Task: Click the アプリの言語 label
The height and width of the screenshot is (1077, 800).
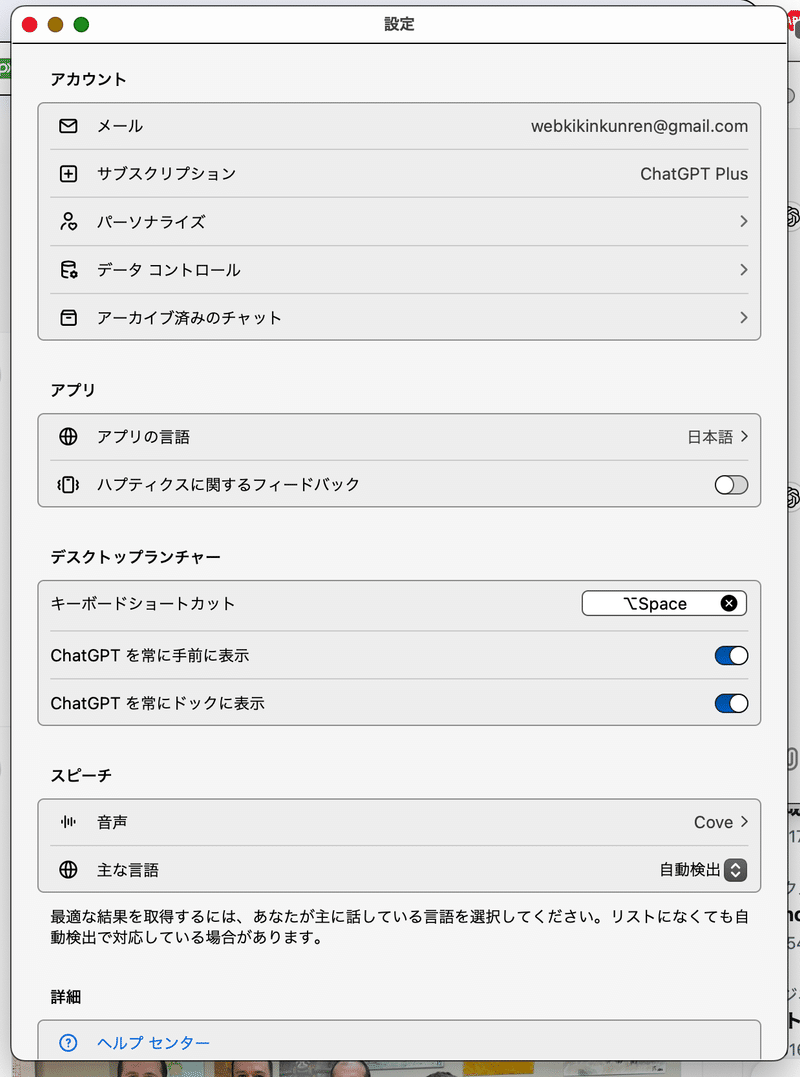Action: [144, 436]
